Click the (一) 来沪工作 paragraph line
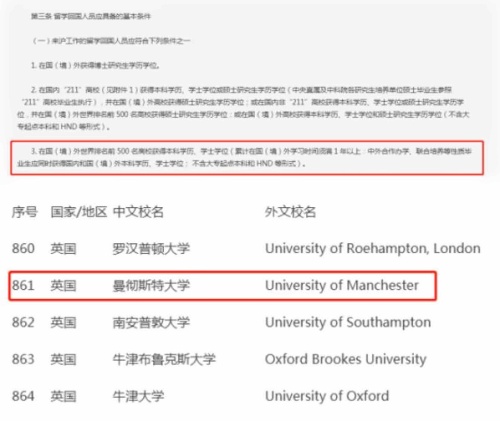The height and width of the screenshot is (421, 500). [111, 41]
